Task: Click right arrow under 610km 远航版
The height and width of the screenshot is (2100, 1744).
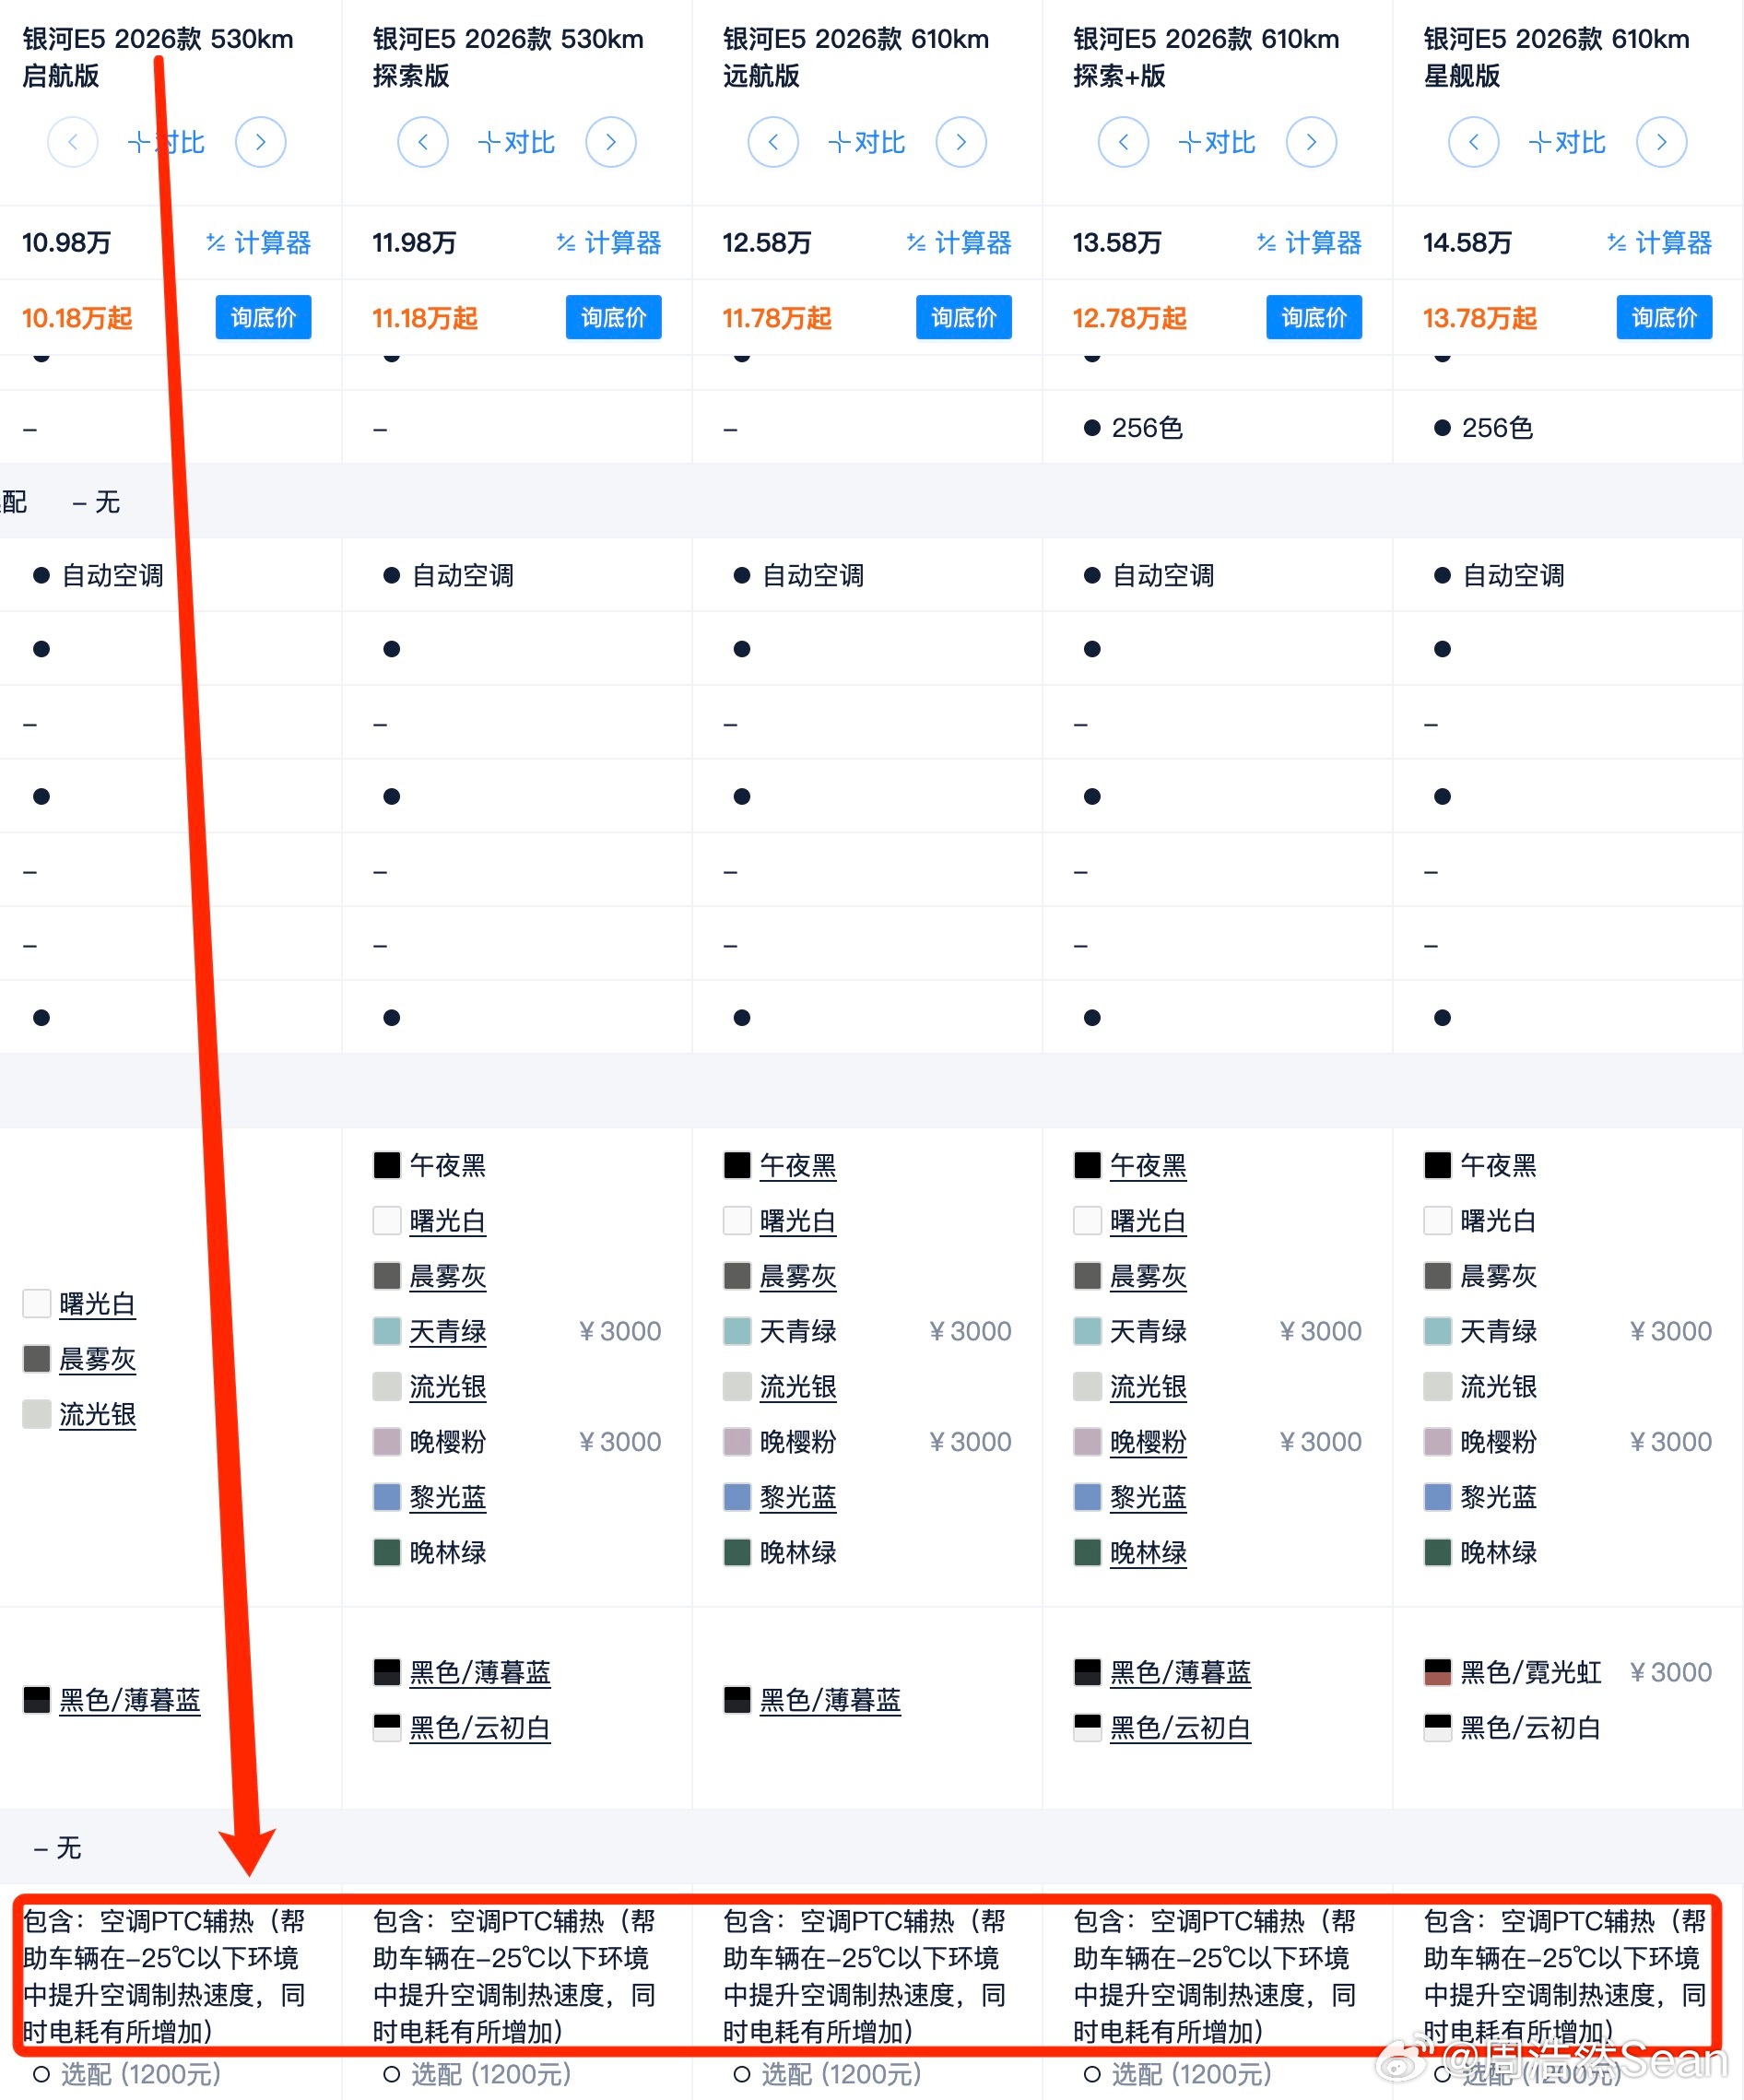Action: (961, 142)
